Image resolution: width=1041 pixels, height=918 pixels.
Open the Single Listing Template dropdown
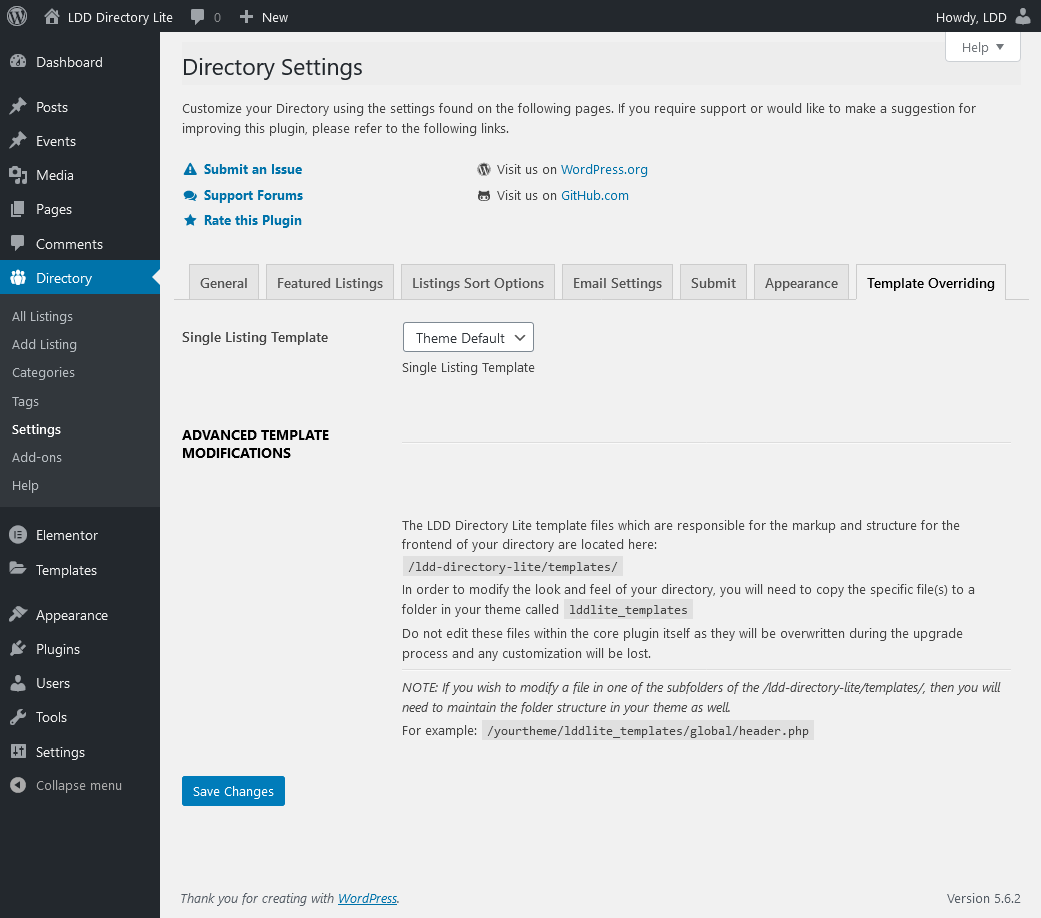click(x=467, y=337)
